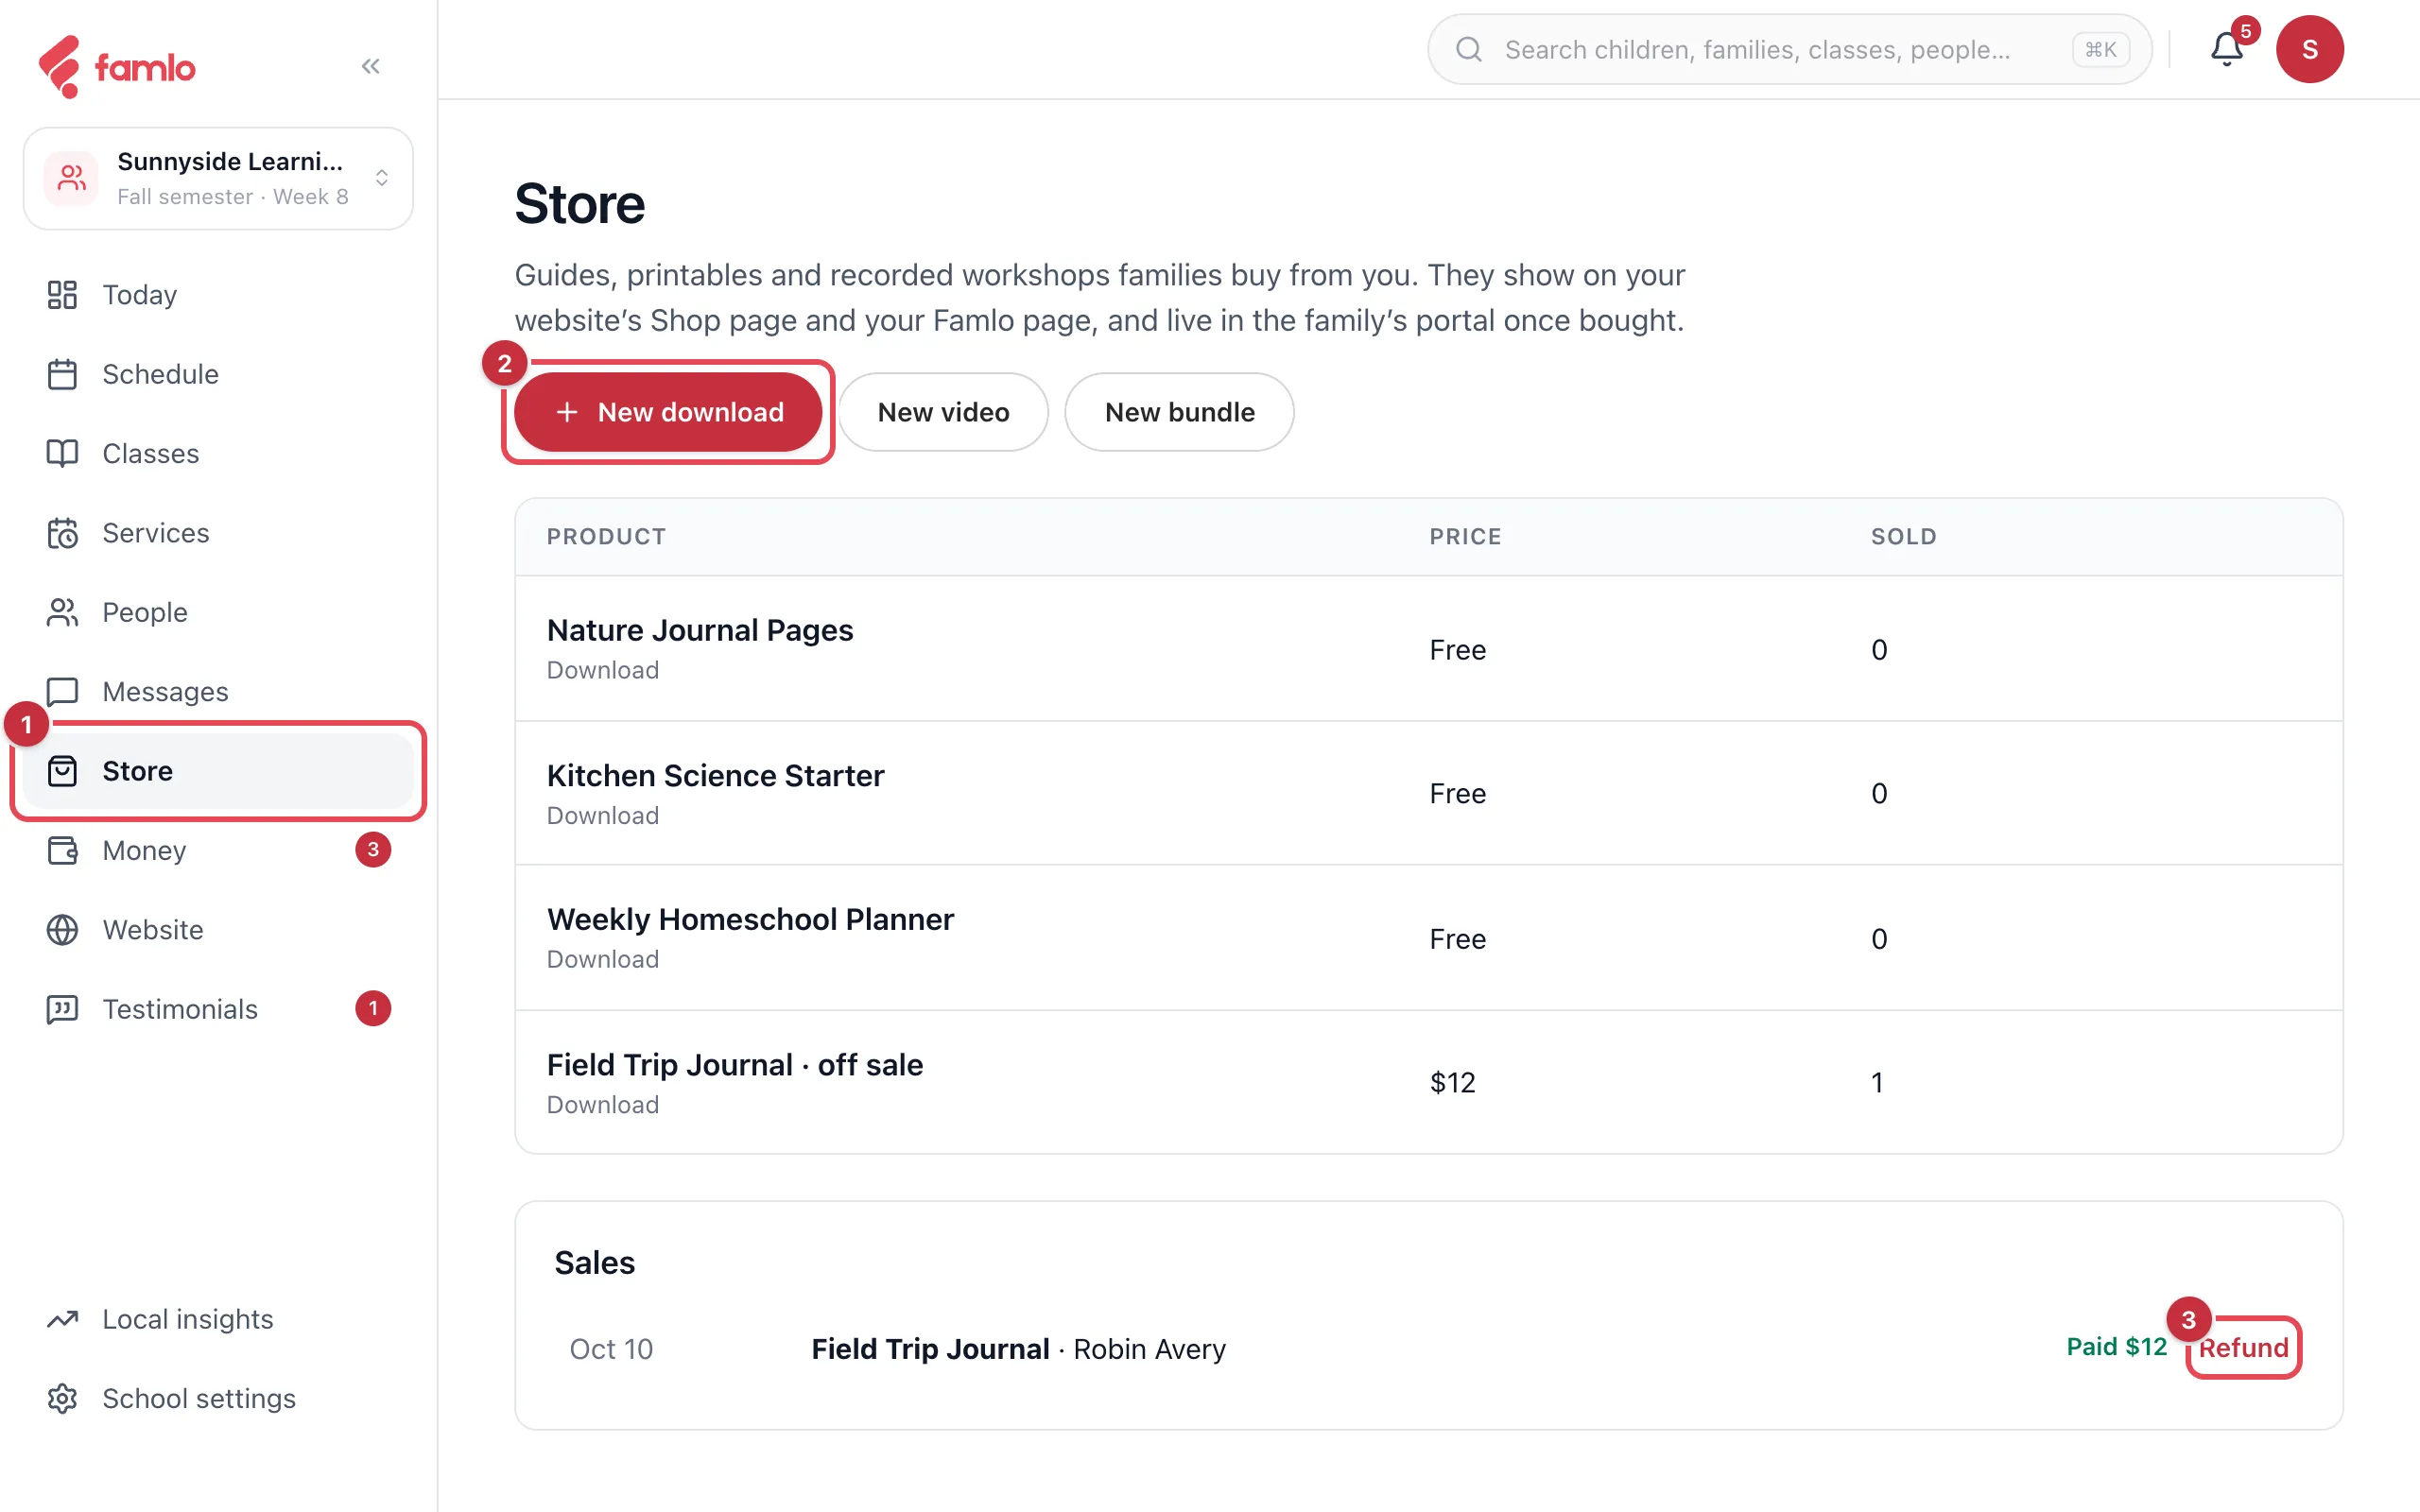This screenshot has width=2420, height=1512.
Task: Click the Classes book icon
Action: 62,453
